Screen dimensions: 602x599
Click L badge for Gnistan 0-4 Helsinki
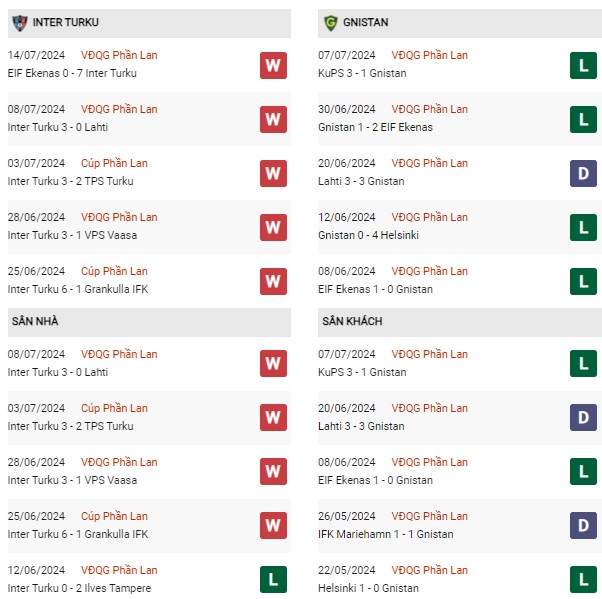[583, 228]
